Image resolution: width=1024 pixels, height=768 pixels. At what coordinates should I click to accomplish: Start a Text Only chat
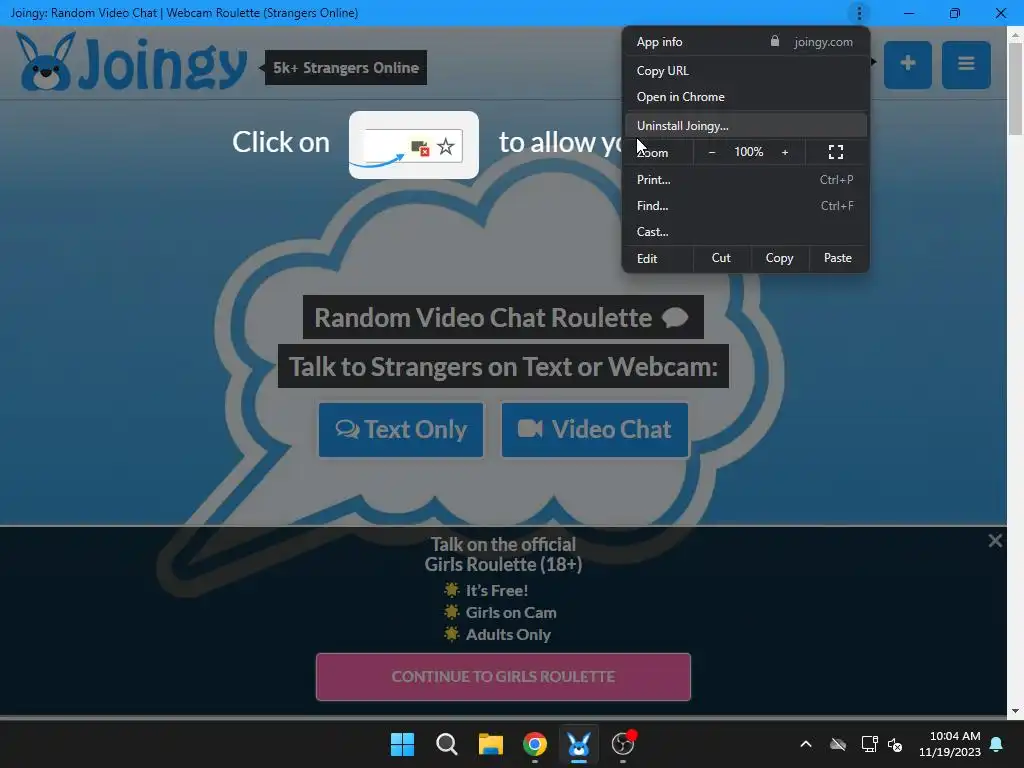[x=401, y=430]
